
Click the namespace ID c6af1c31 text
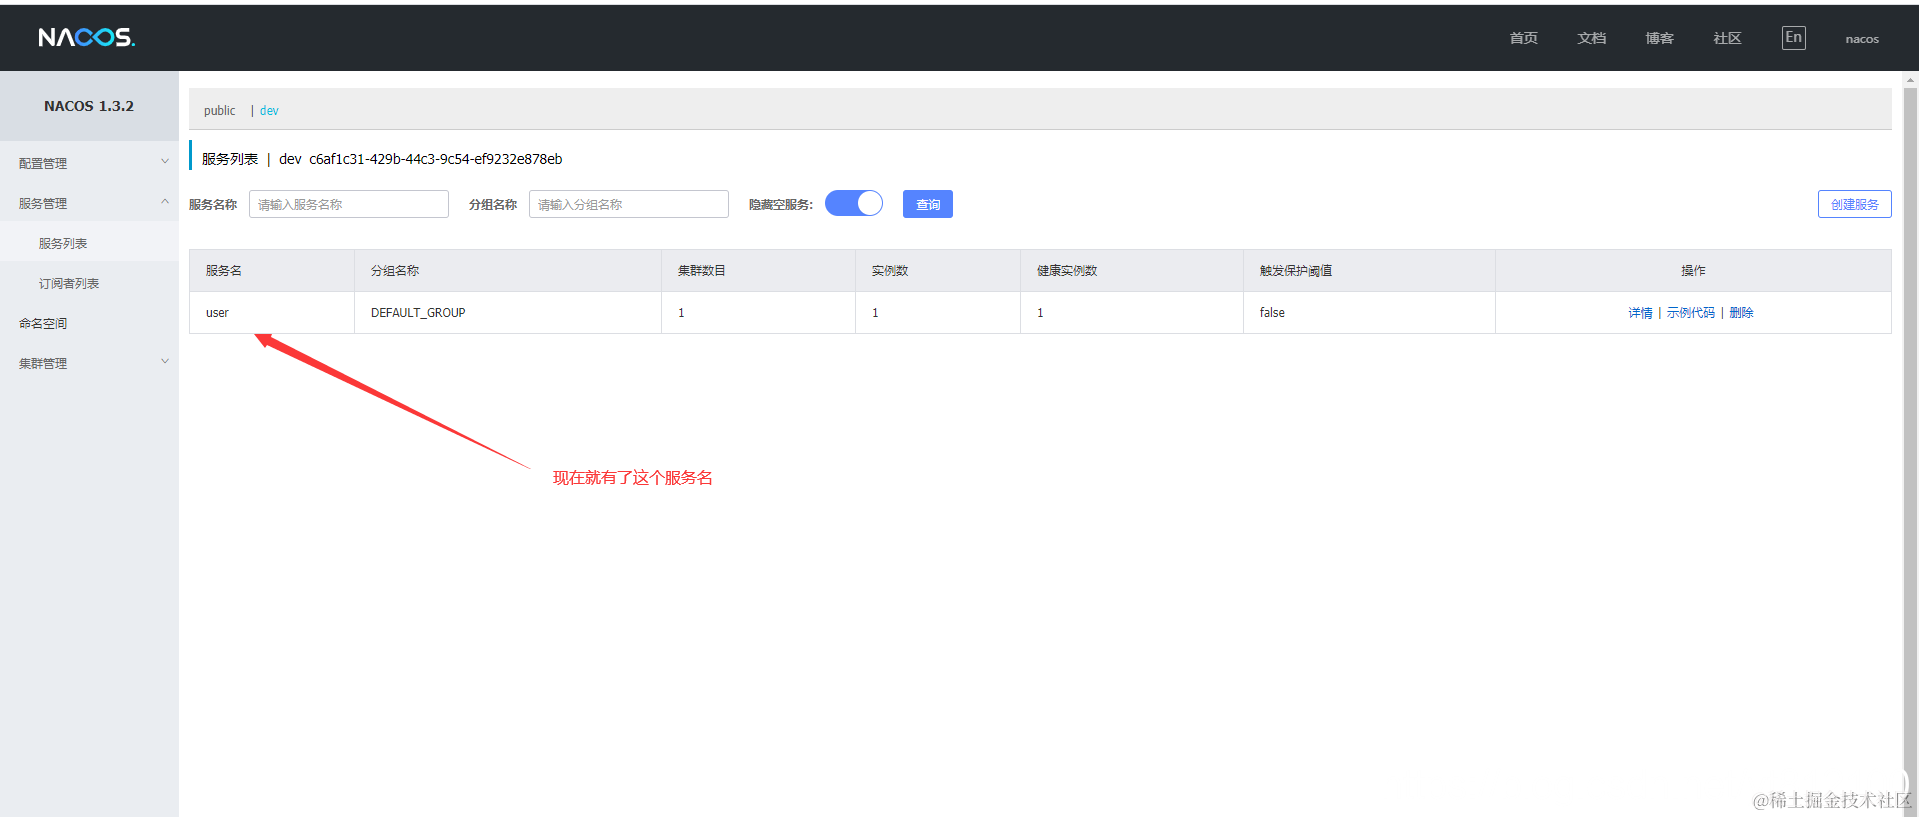pos(436,159)
